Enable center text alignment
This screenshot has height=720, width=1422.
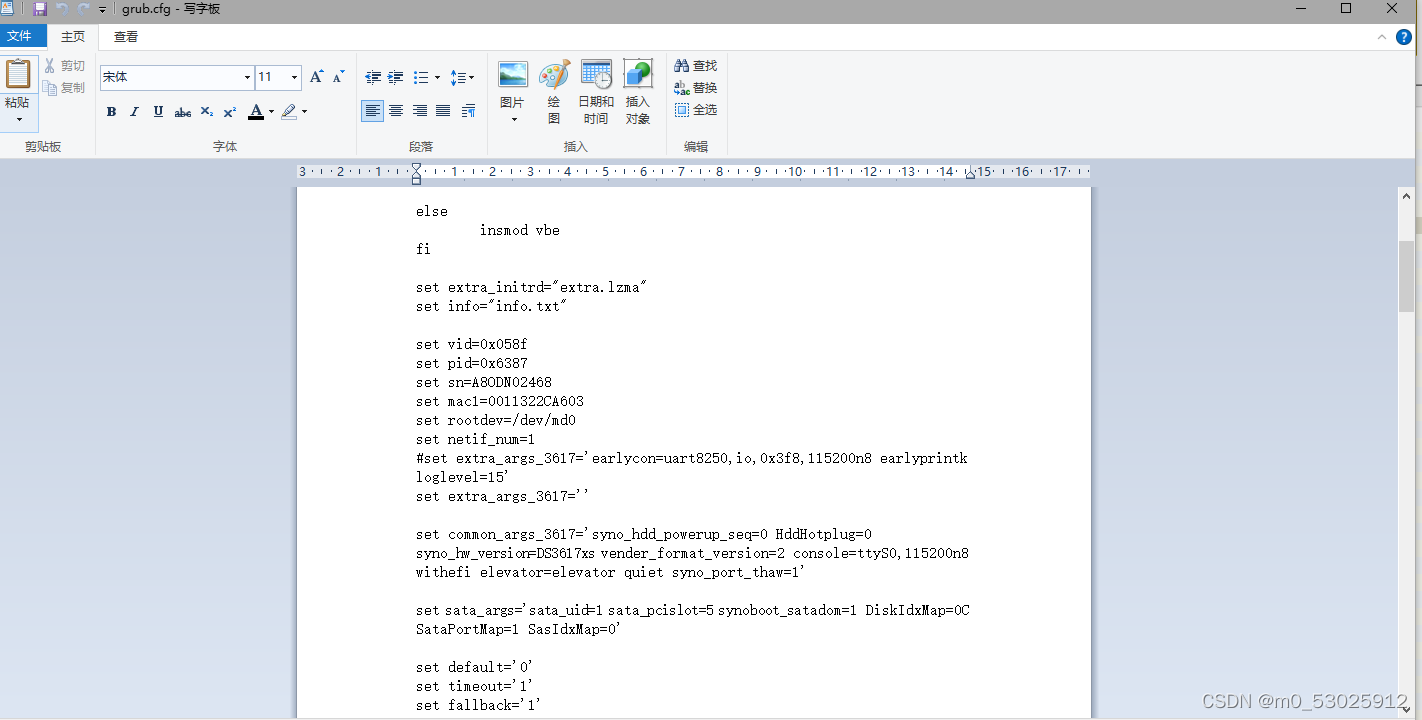click(396, 111)
